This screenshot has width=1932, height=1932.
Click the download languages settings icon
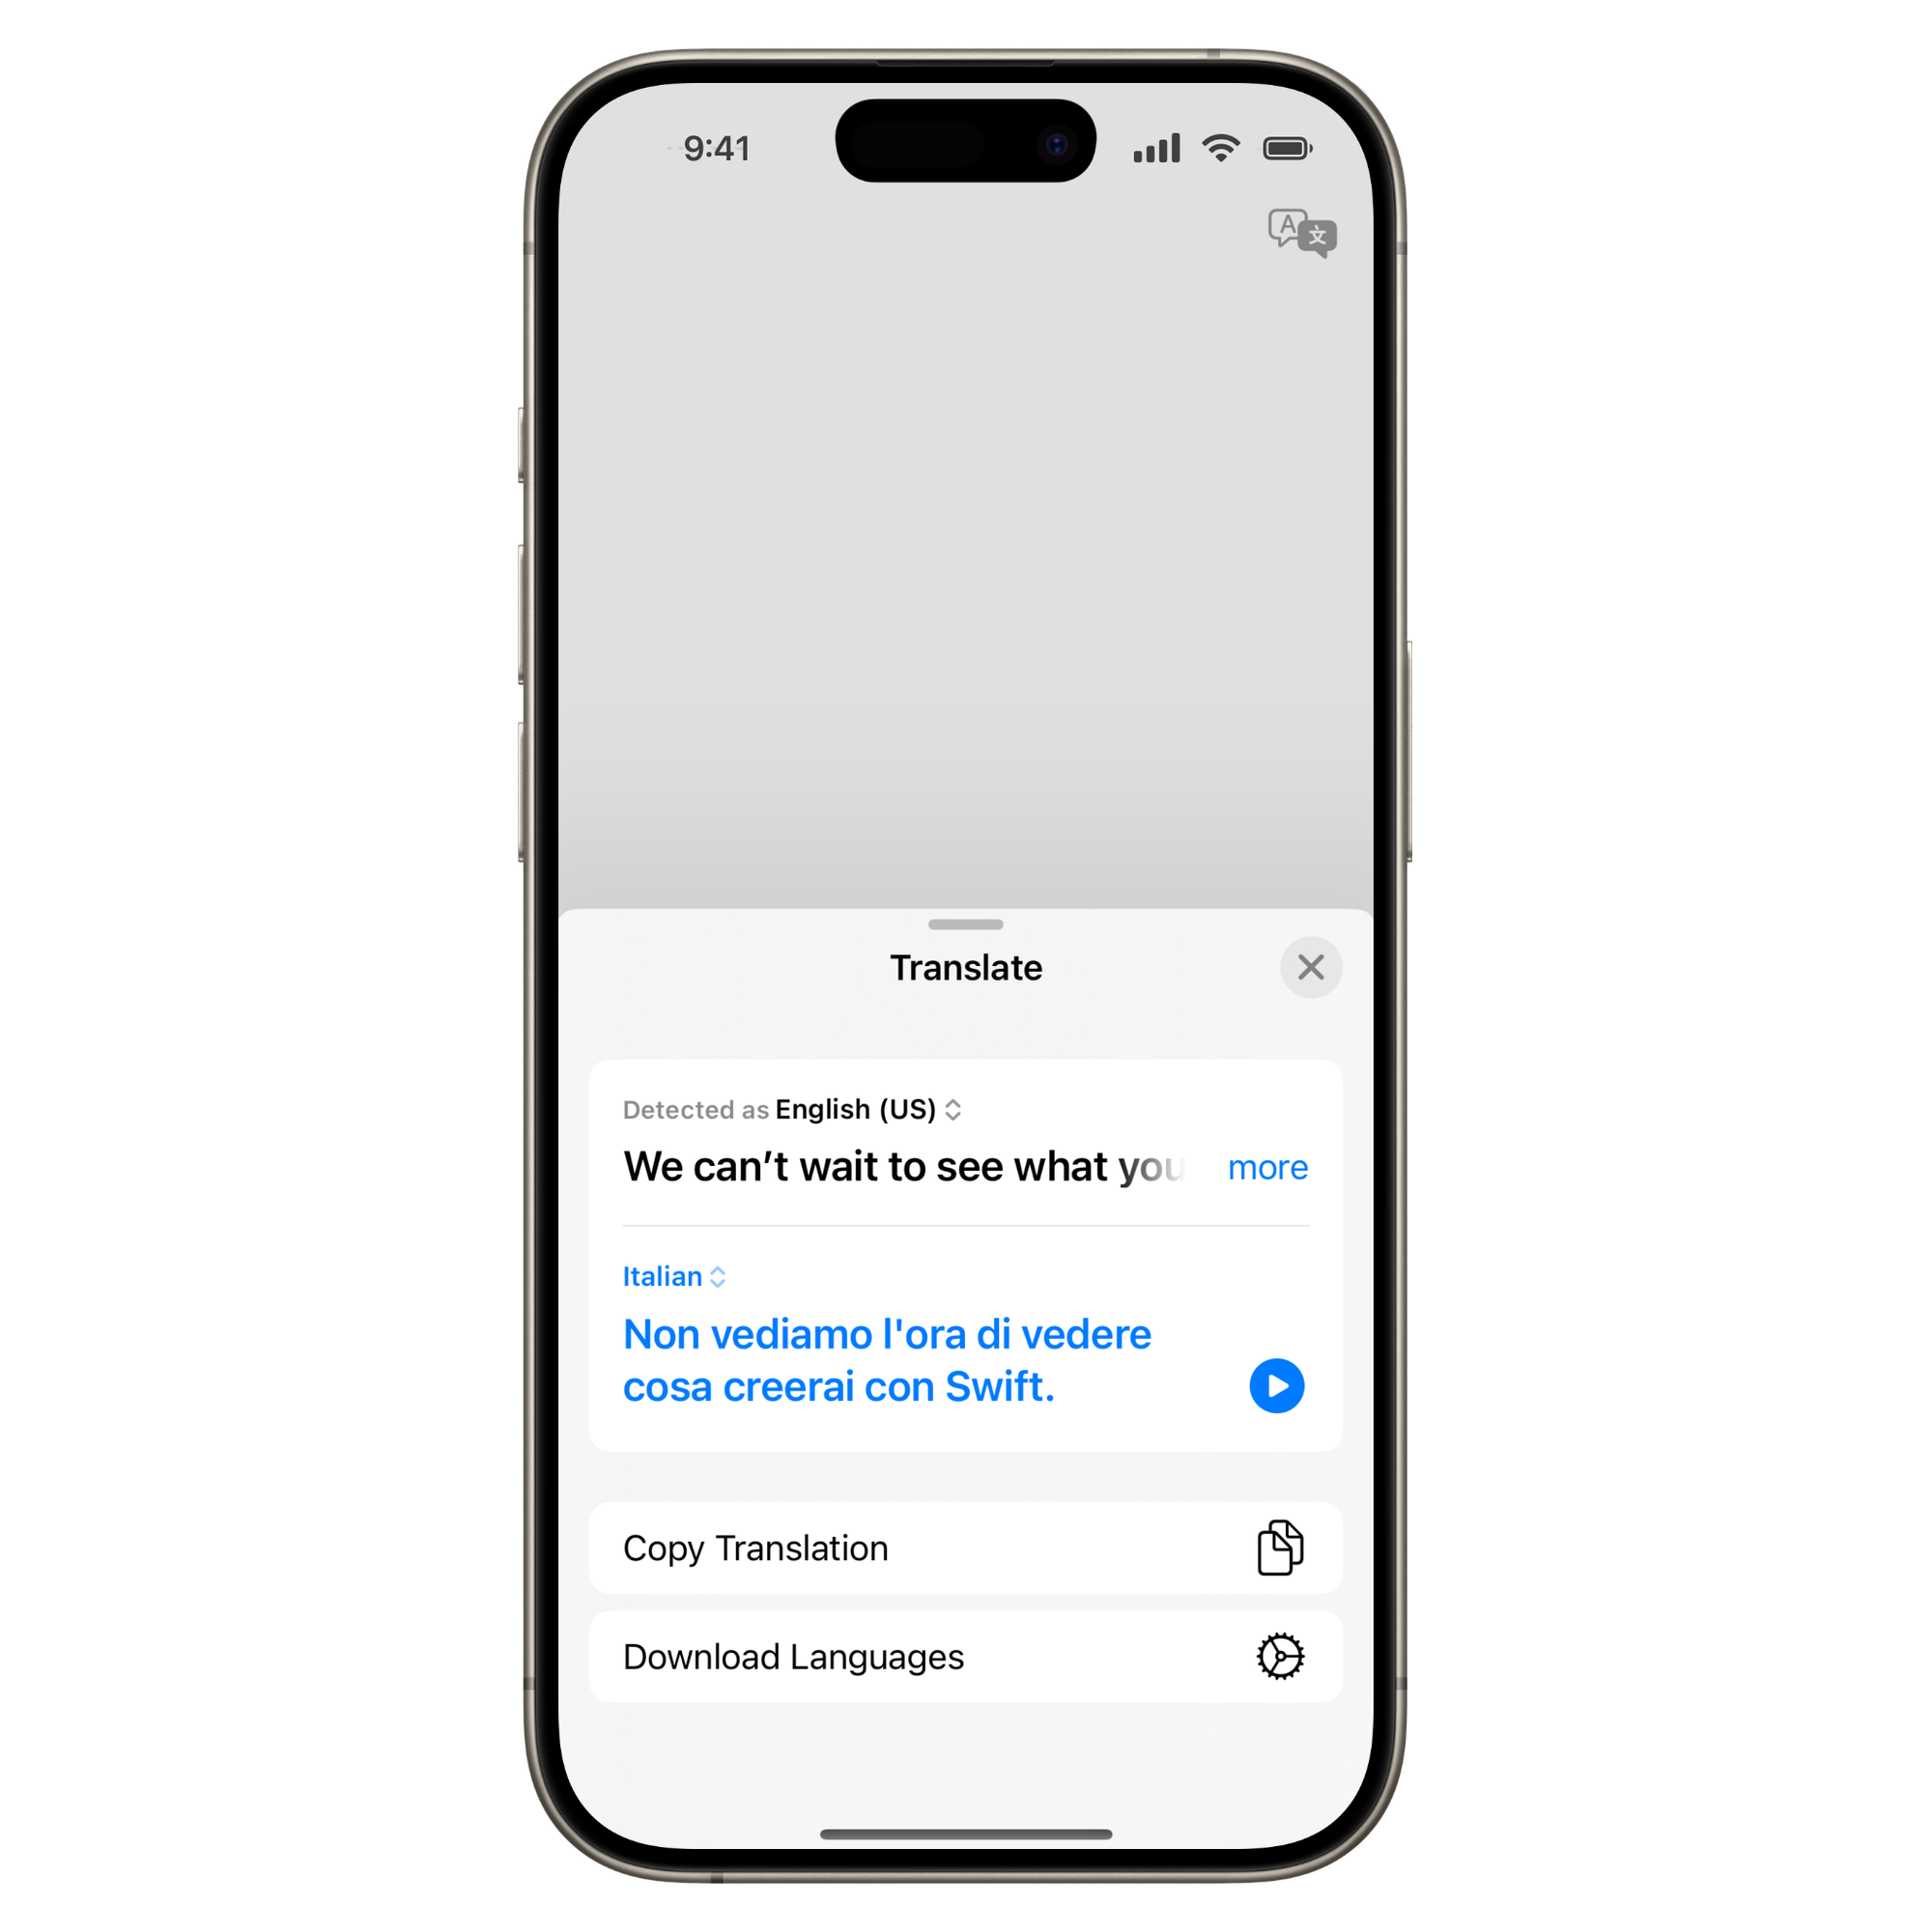point(1279,1656)
